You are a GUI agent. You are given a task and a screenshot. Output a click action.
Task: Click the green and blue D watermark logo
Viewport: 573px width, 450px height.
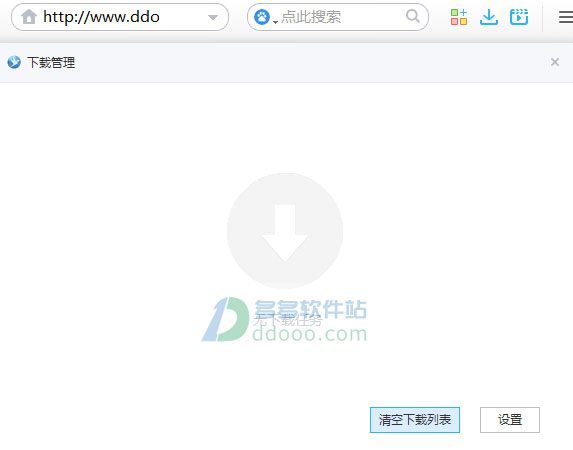click(225, 319)
